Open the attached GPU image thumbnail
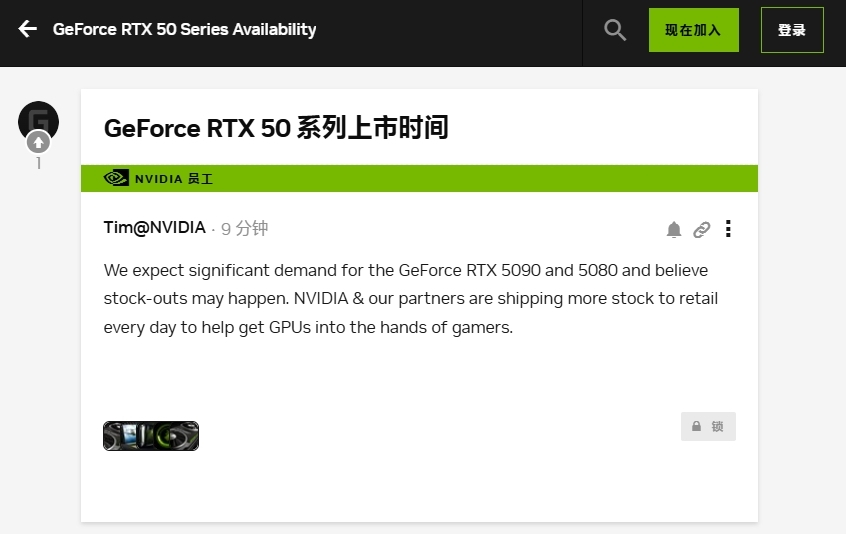Image resolution: width=846 pixels, height=534 pixels. pos(151,436)
